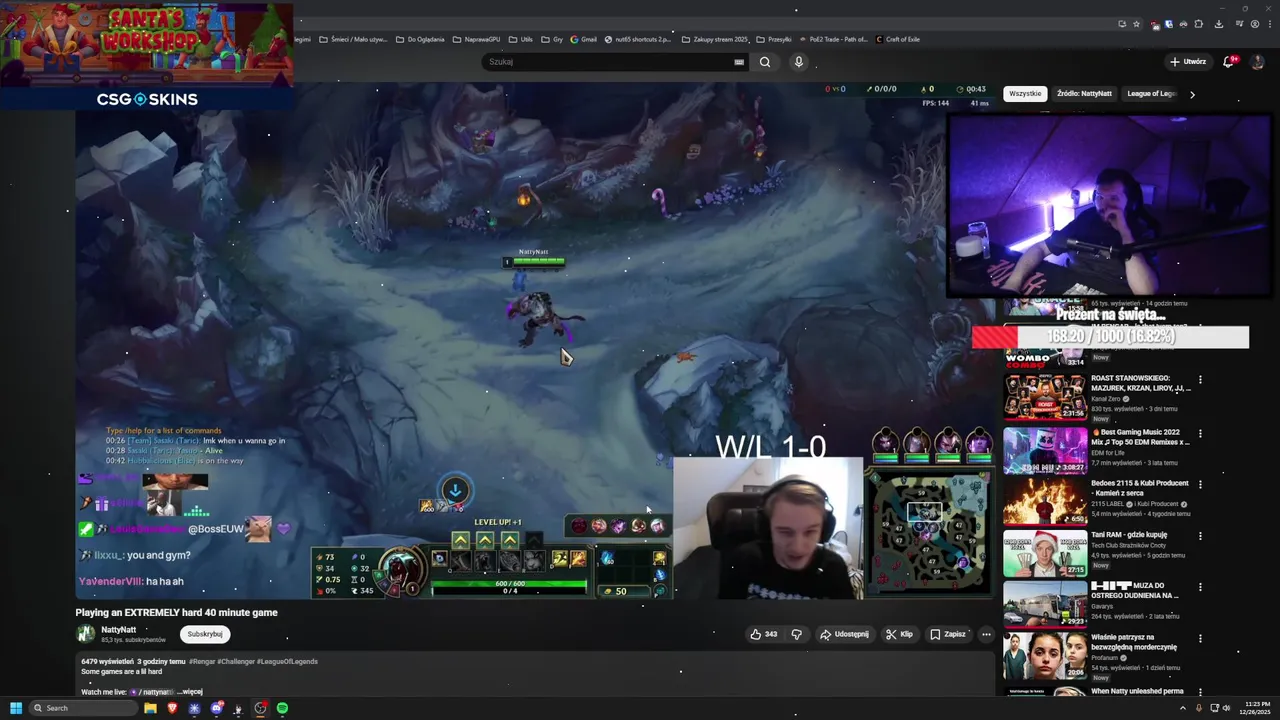Open options for Tani RAM video

(x=1200, y=535)
